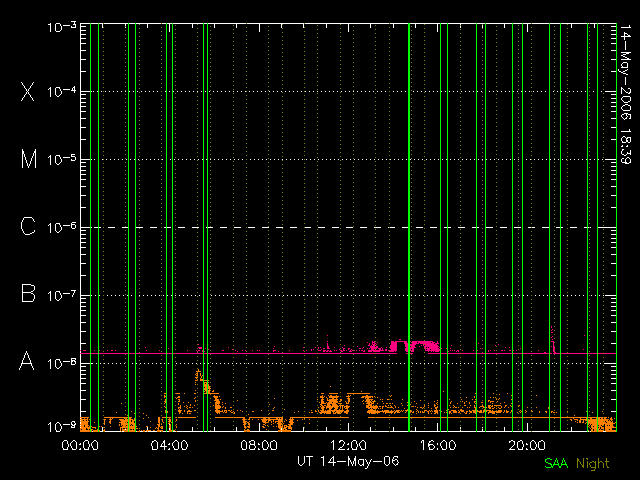
Task: Click the B flare class label
Action: [x=28, y=293]
